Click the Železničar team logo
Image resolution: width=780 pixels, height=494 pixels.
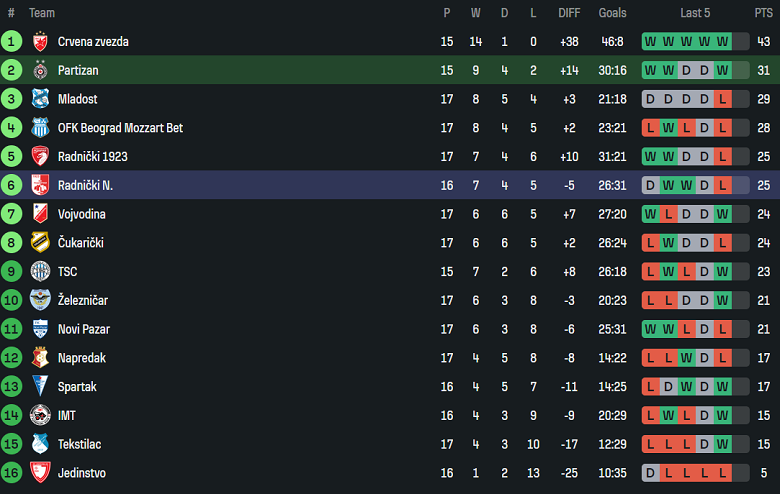point(40,300)
